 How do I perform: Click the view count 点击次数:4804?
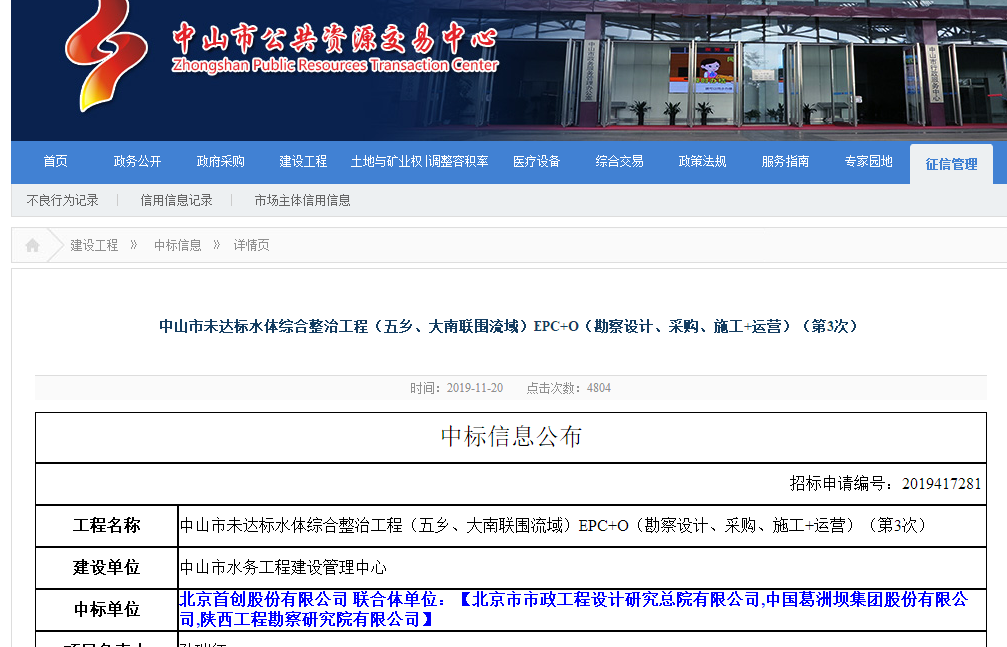tap(568, 388)
